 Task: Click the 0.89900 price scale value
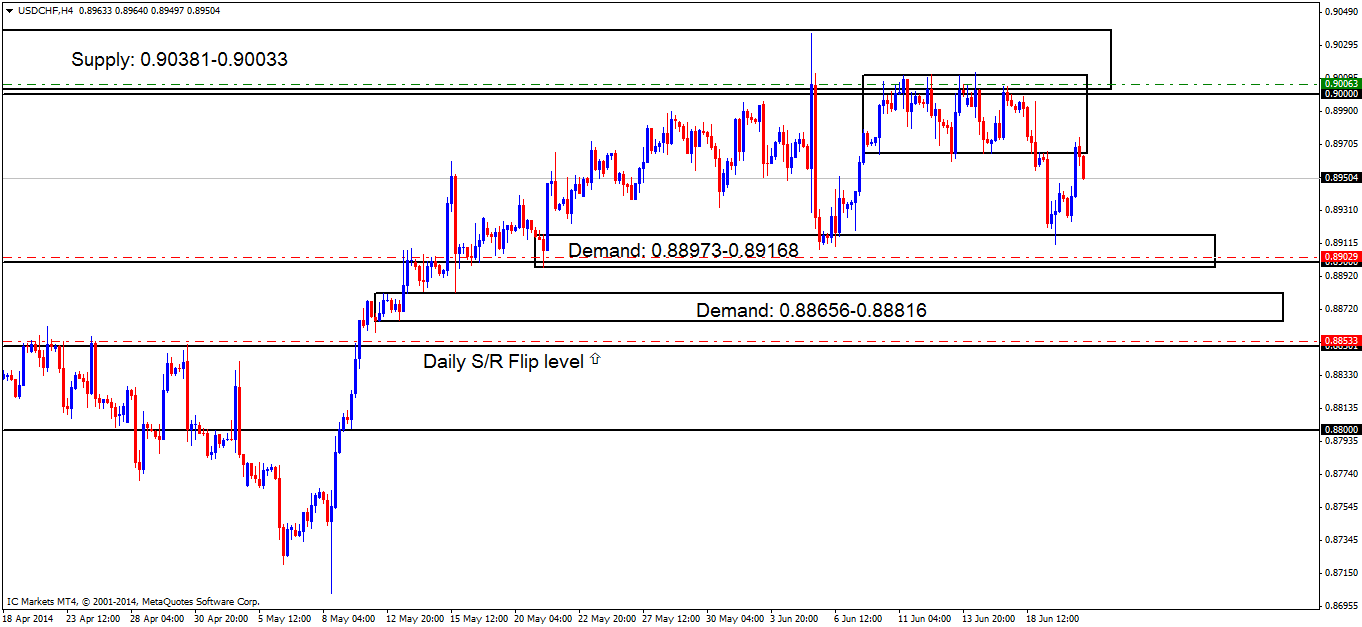[x=1341, y=111]
